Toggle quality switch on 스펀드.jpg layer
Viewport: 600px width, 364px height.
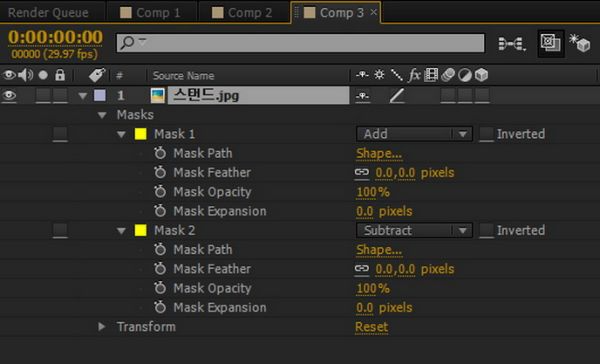coord(397,96)
